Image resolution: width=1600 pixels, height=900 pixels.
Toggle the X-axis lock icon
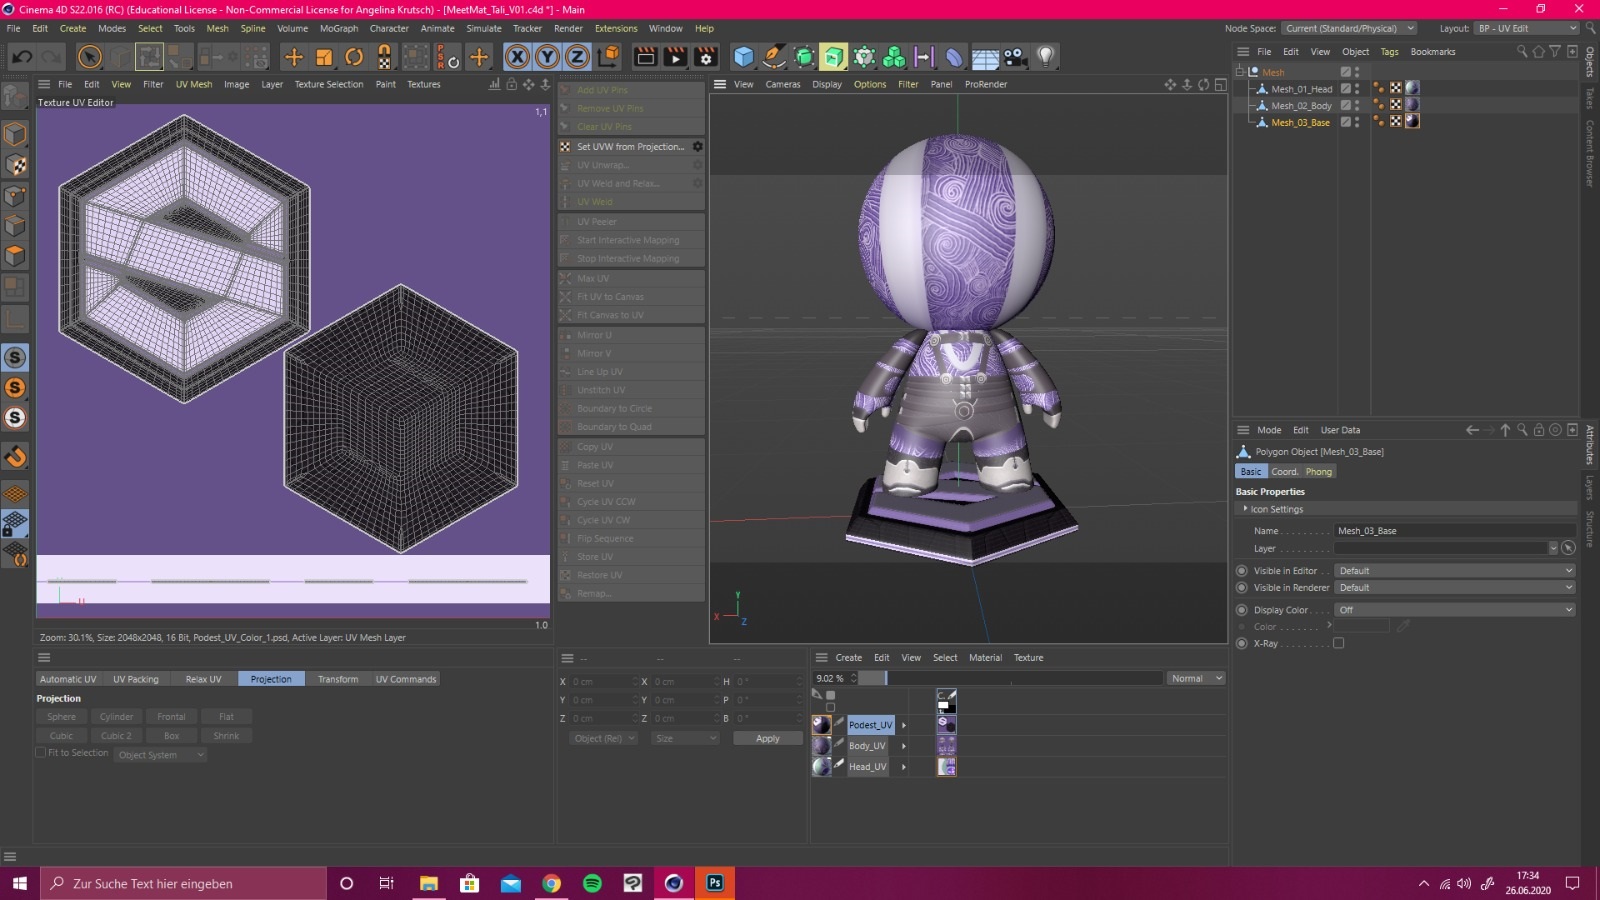517,57
